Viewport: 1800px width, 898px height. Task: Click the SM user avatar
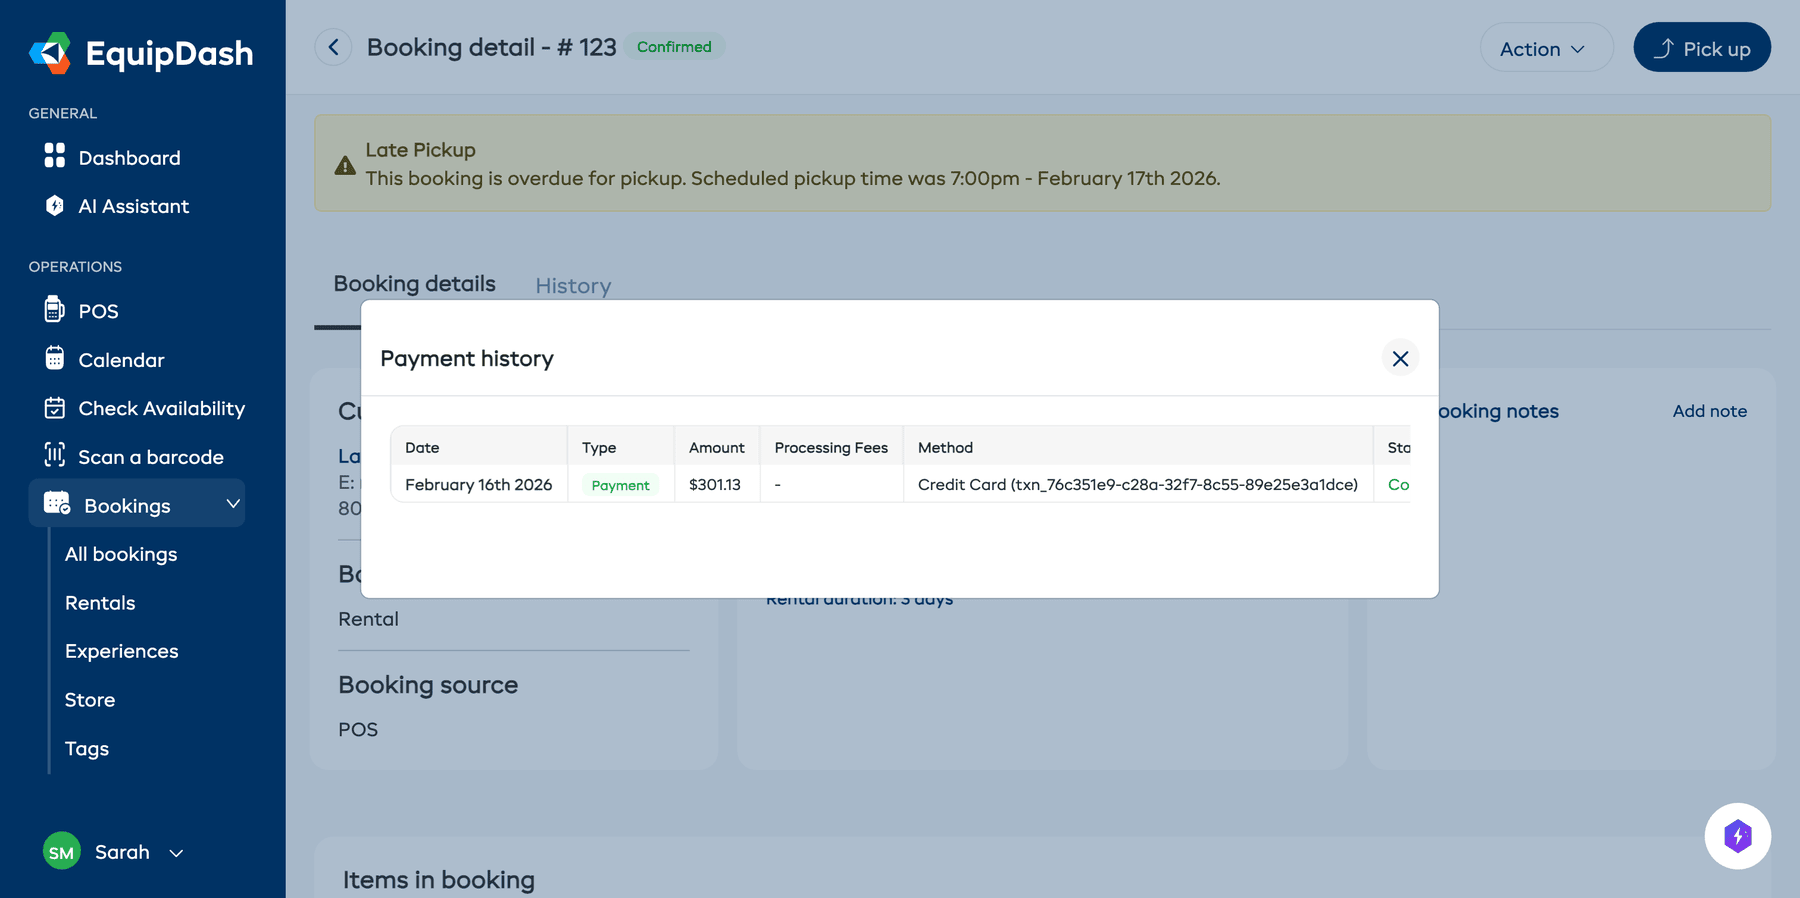coord(62,852)
